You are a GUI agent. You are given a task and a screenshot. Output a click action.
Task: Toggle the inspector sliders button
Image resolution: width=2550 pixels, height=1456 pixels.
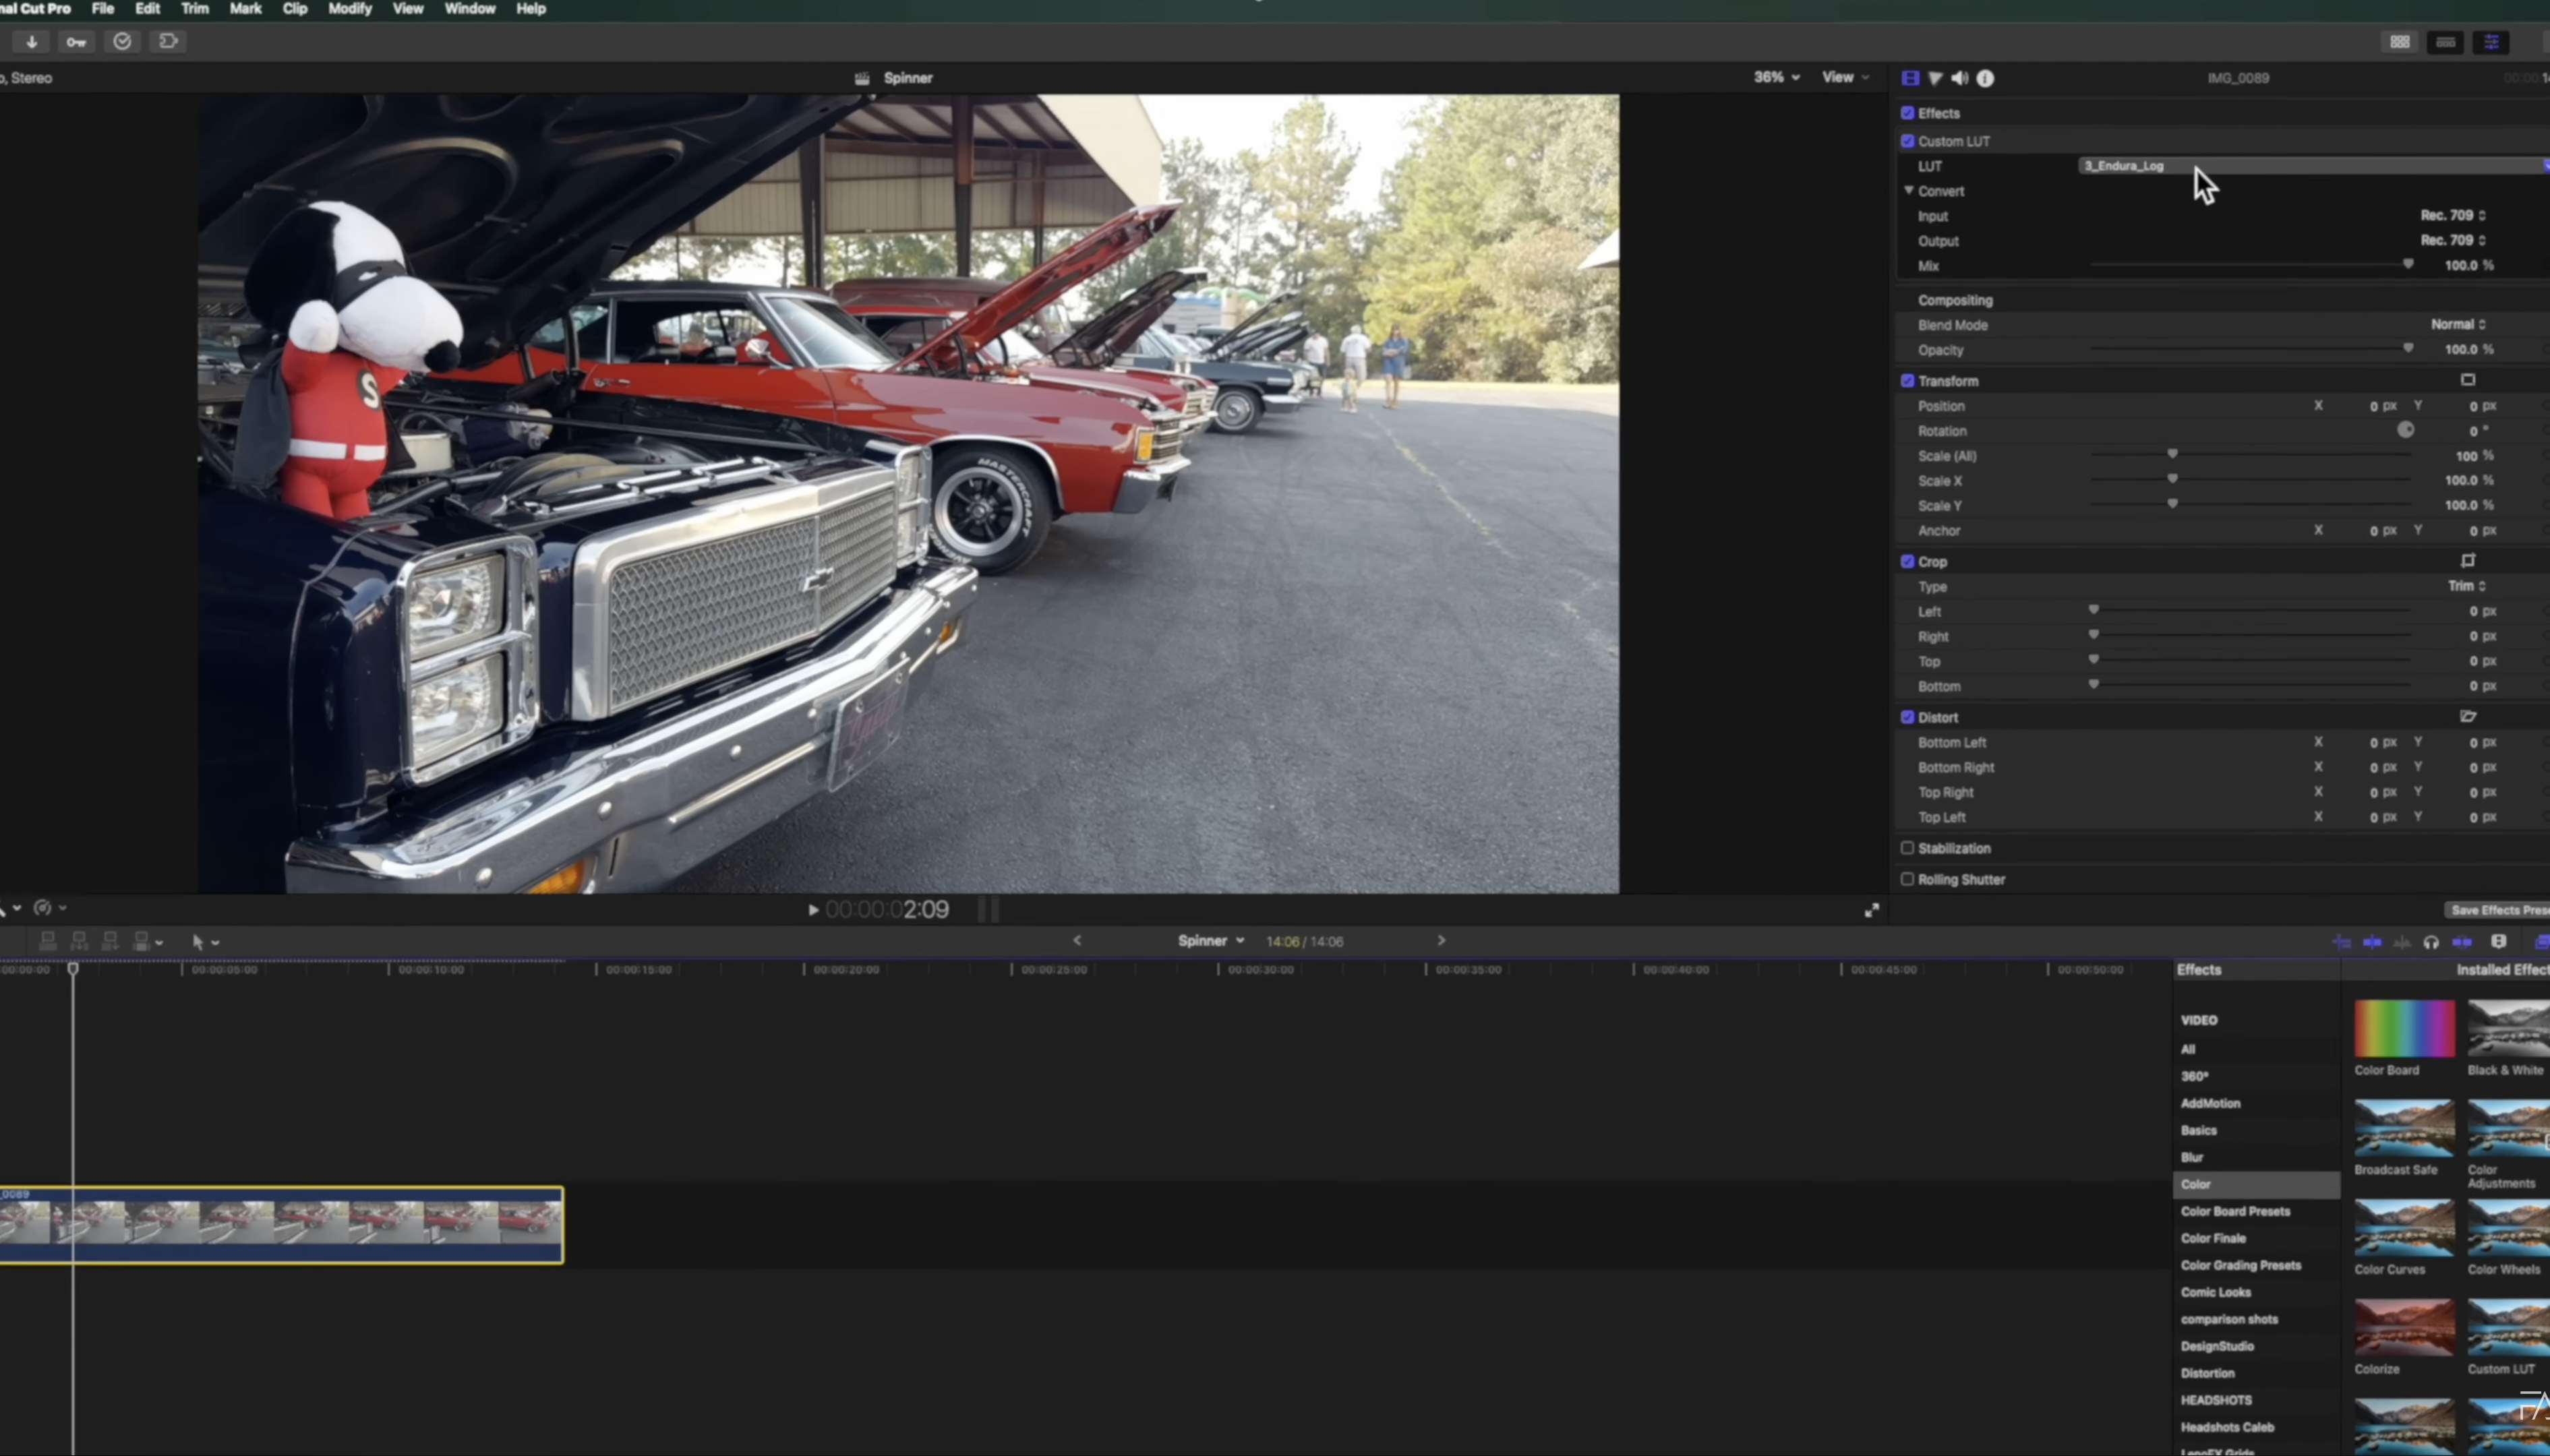click(x=2491, y=42)
